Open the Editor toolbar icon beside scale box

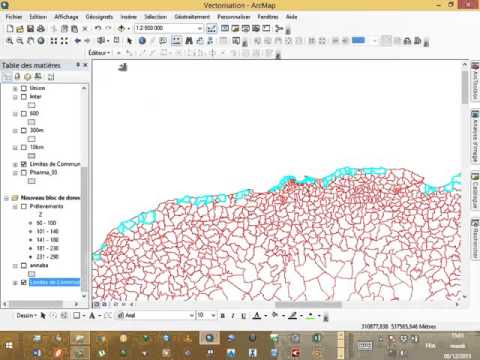click(x=211, y=29)
